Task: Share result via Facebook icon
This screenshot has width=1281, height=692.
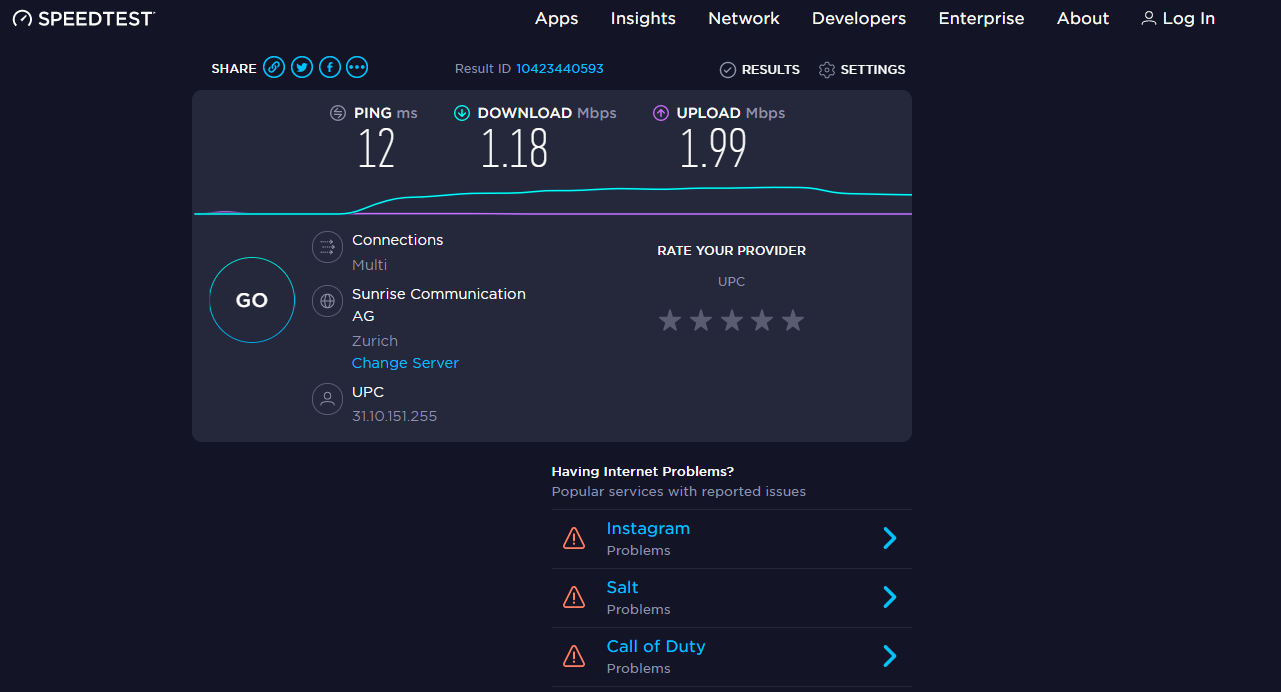Action: point(330,68)
